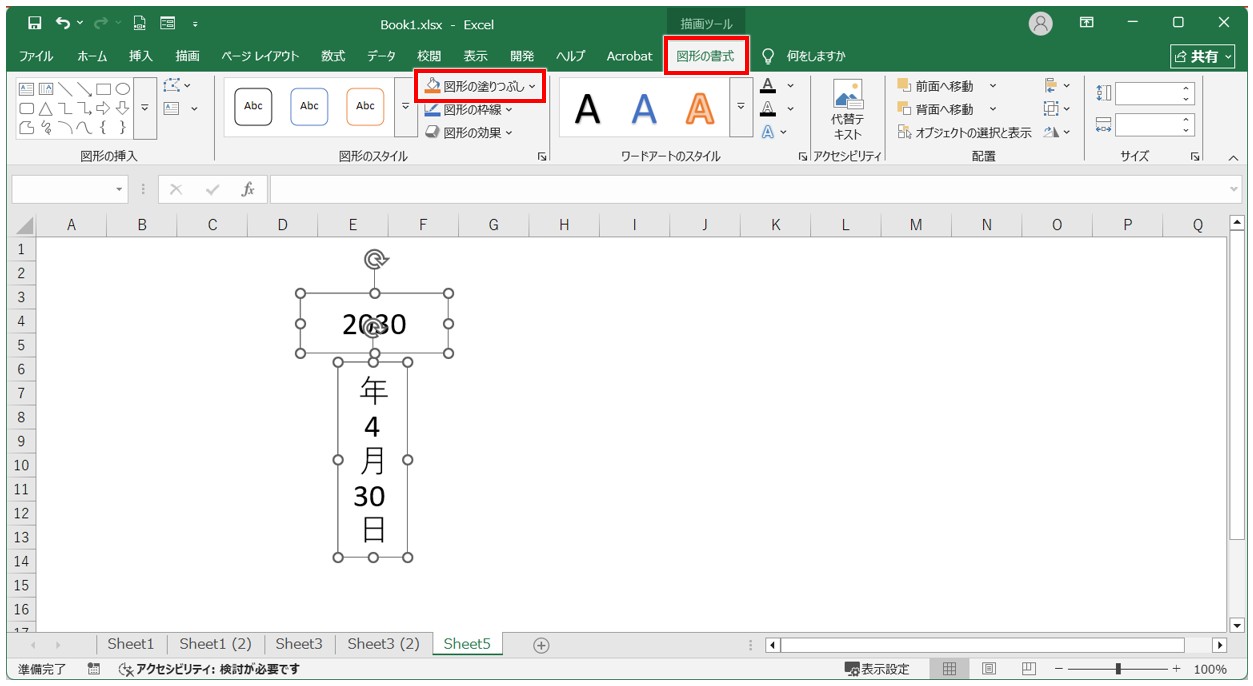Choose the Arc shape
Image resolution: width=1253 pixels, height=686 pixels.
(x=65, y=127)
